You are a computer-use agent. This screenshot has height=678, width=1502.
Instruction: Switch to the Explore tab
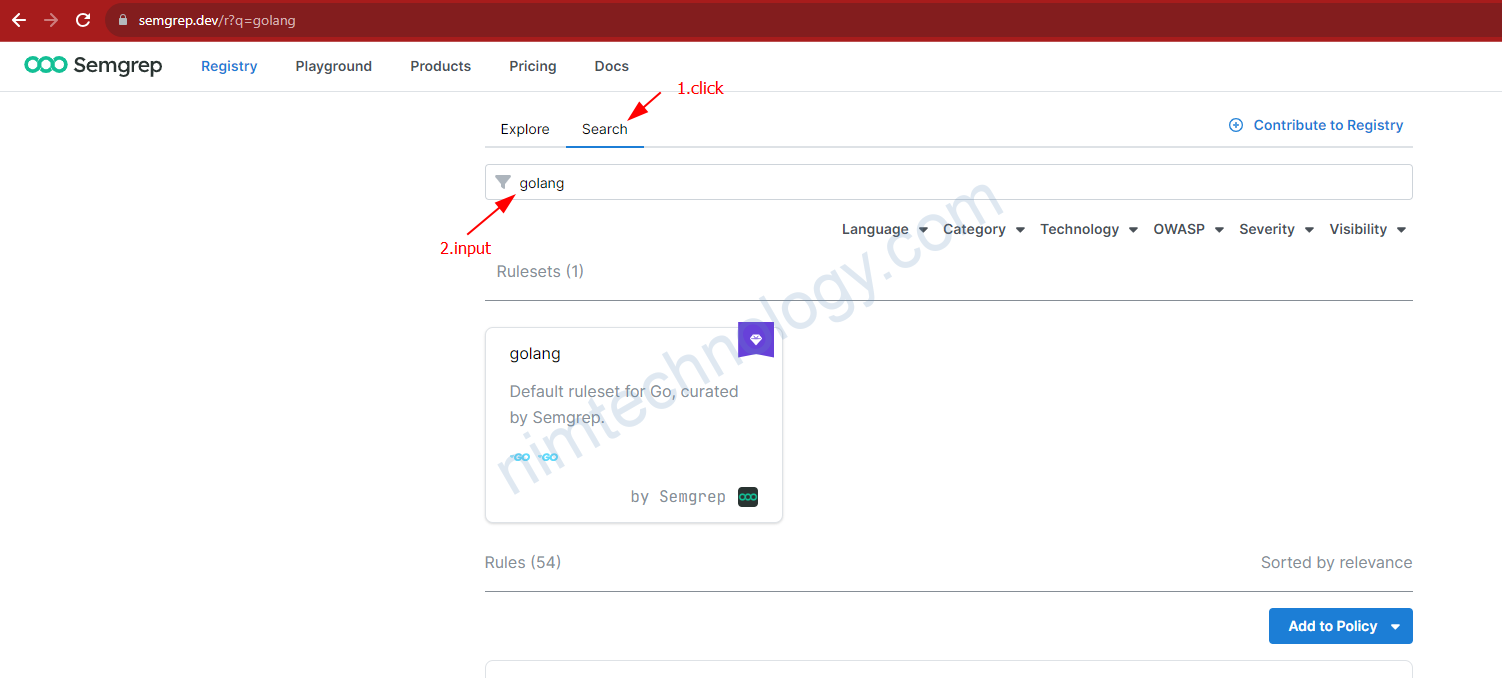pos(525,129)
